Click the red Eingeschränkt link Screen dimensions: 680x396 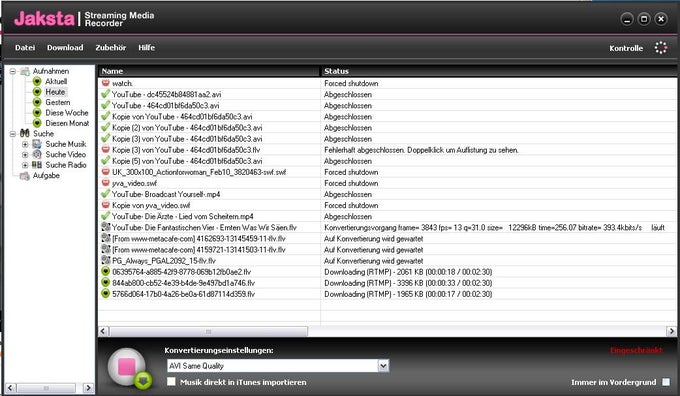(x=636, y=350)
